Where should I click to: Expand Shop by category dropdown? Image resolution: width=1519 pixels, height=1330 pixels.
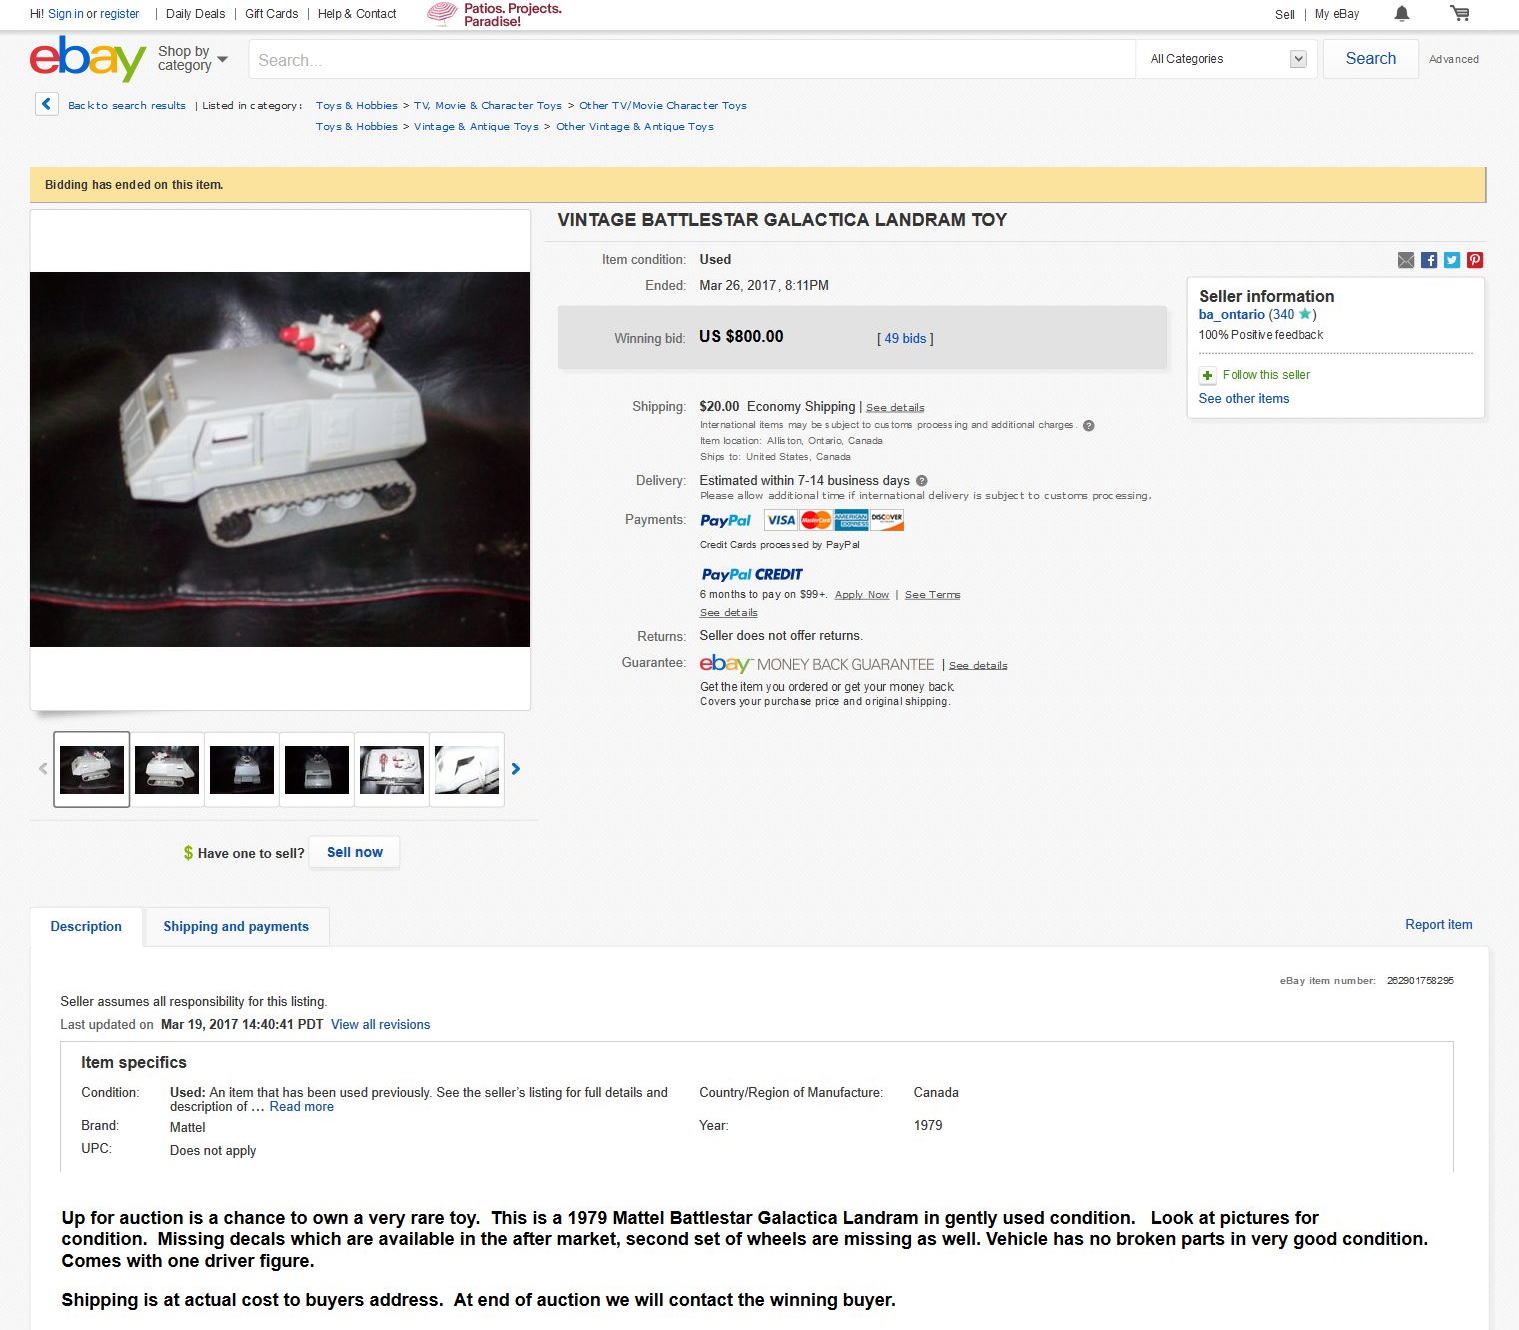pos(193,59)
